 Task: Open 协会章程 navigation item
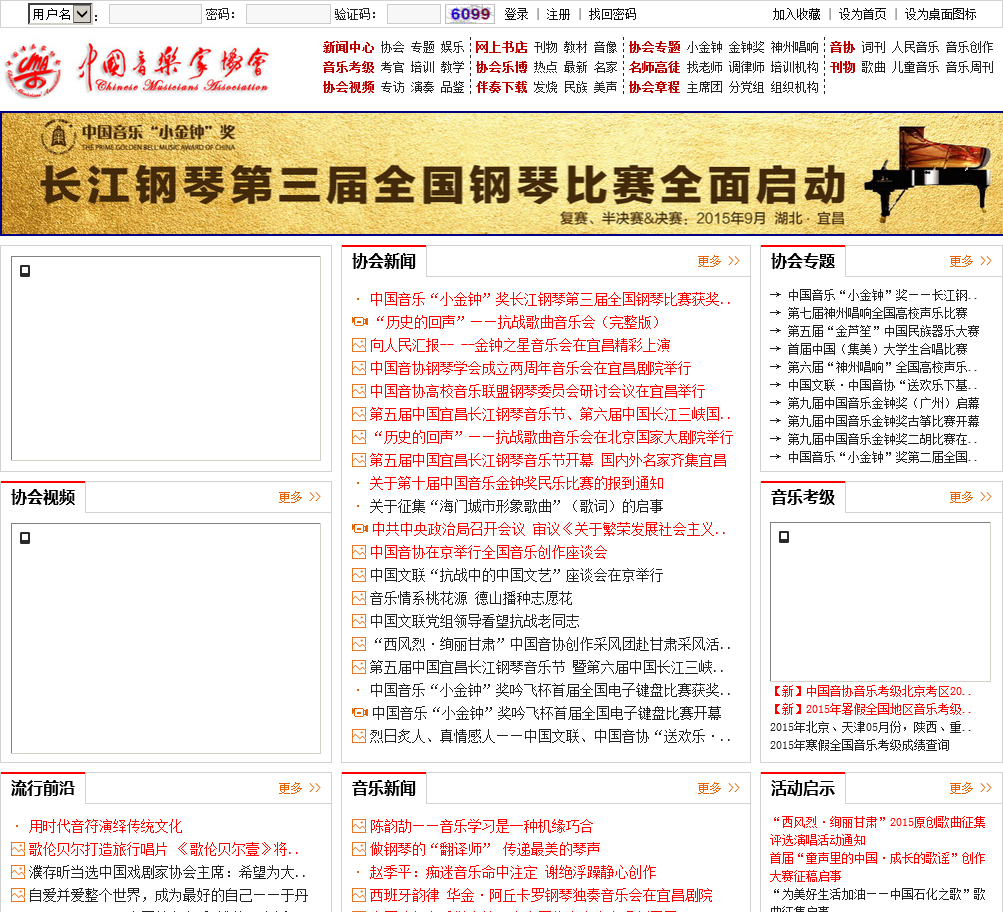[654, 87]
